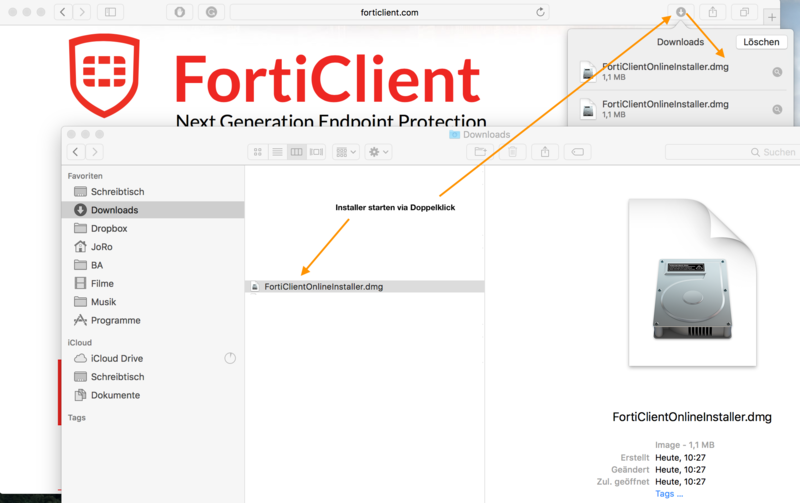Click Löschen button in Downloads popover
Image resolution: width=800 pixels, height=503 pixels.
click(761, 42)
